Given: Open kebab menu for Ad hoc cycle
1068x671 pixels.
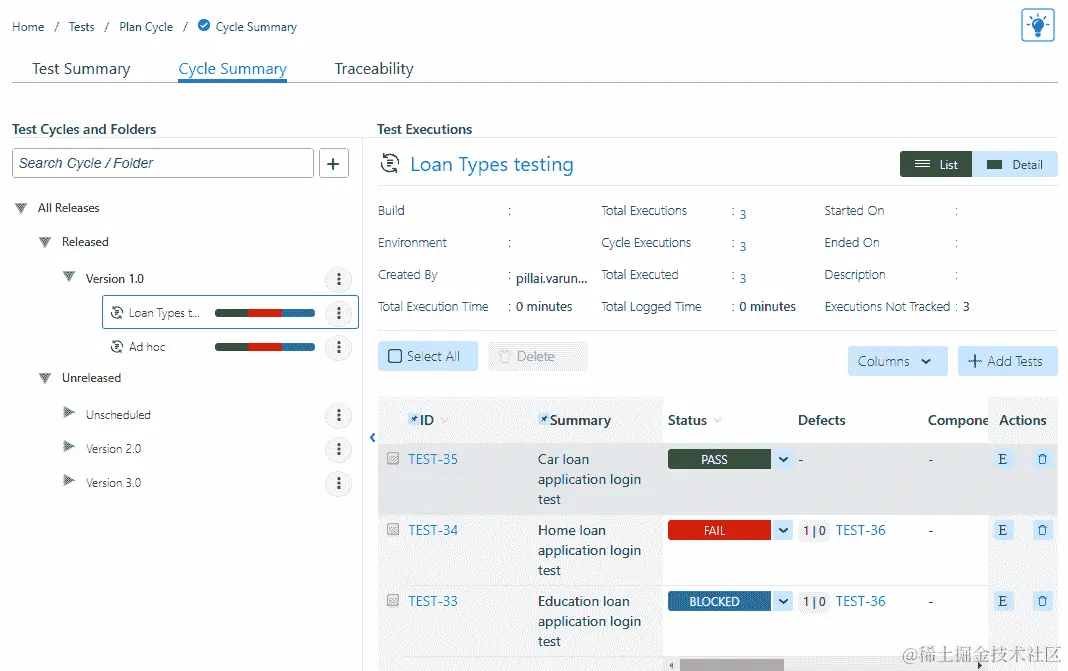Looking at the screenshot, I should tap(339, 347).
